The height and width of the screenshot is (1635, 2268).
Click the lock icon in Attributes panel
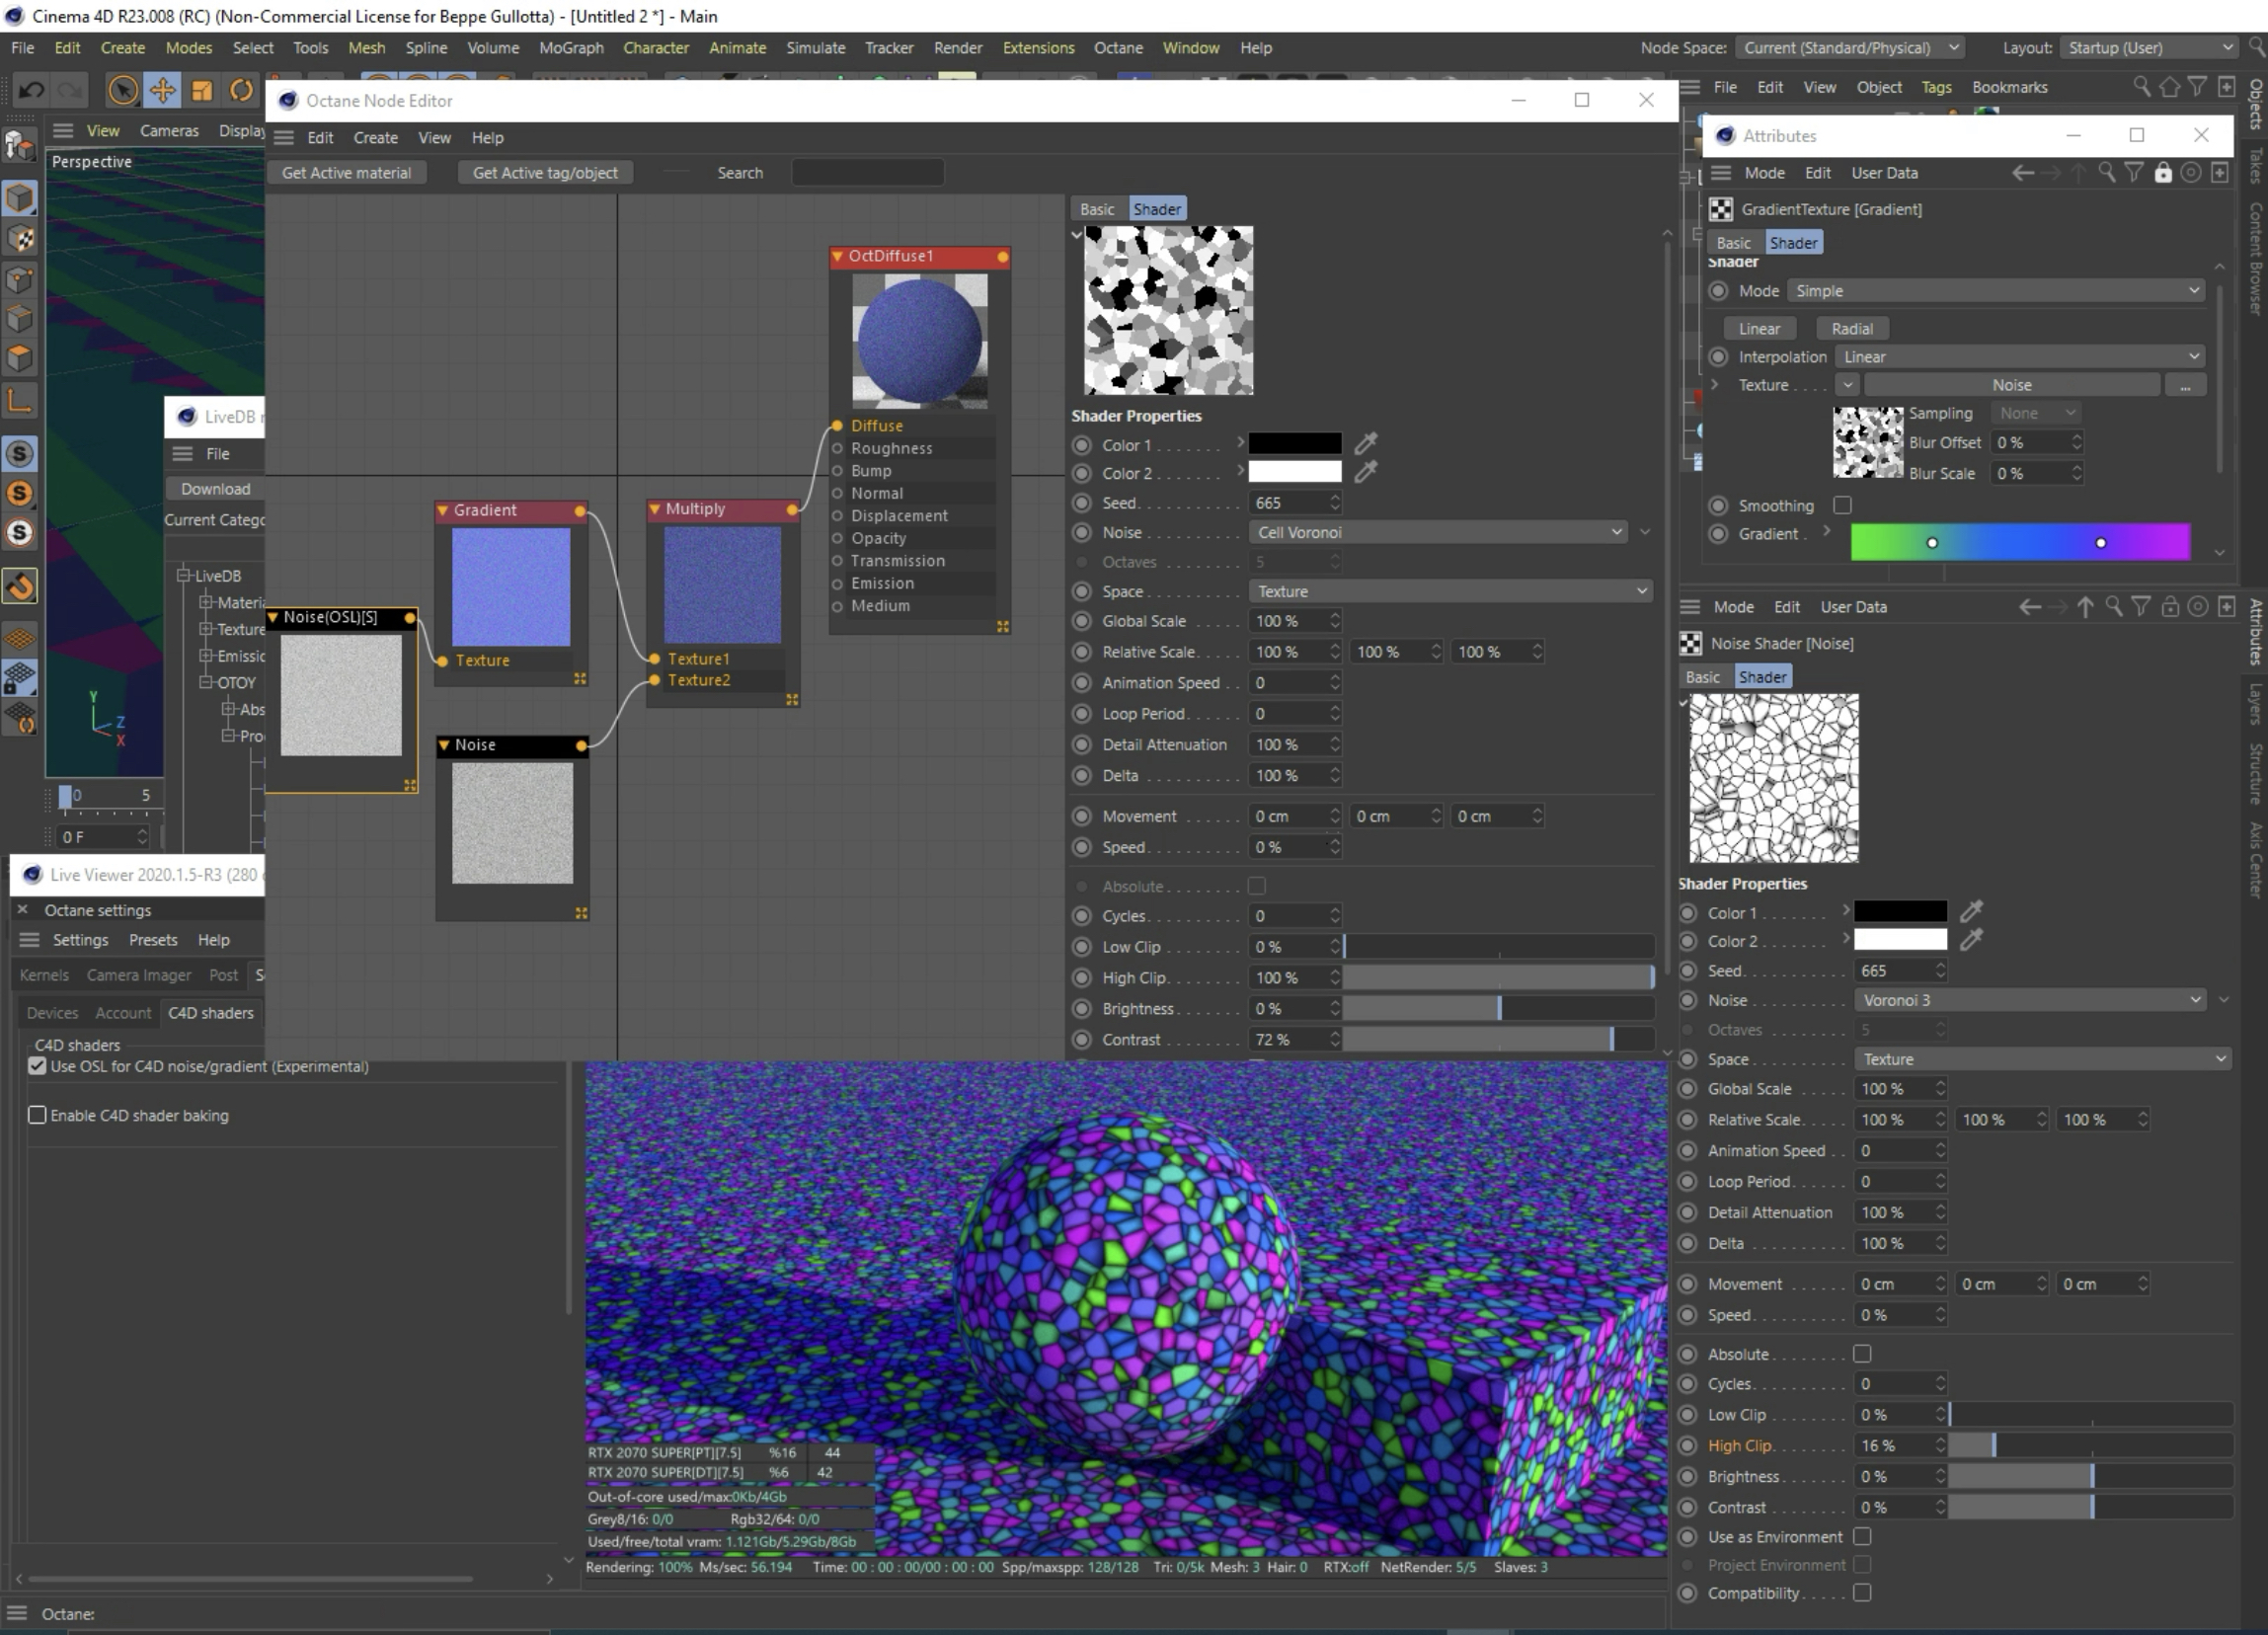(x=2162, y=173)
